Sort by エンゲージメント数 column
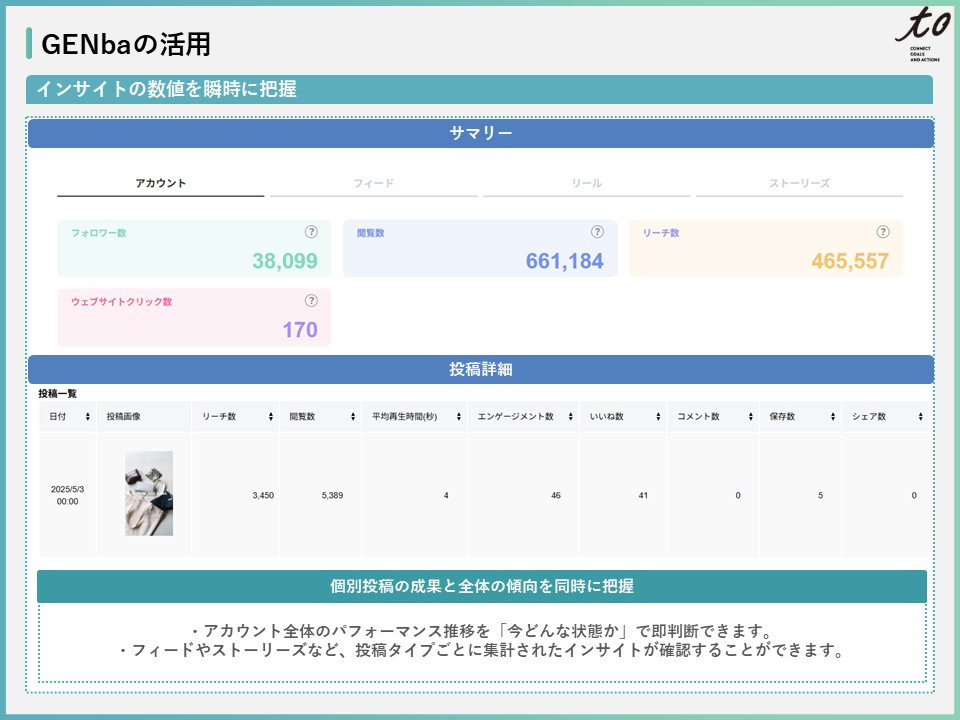The width and height of the screenshot is (960, 720). pos(570,417)
